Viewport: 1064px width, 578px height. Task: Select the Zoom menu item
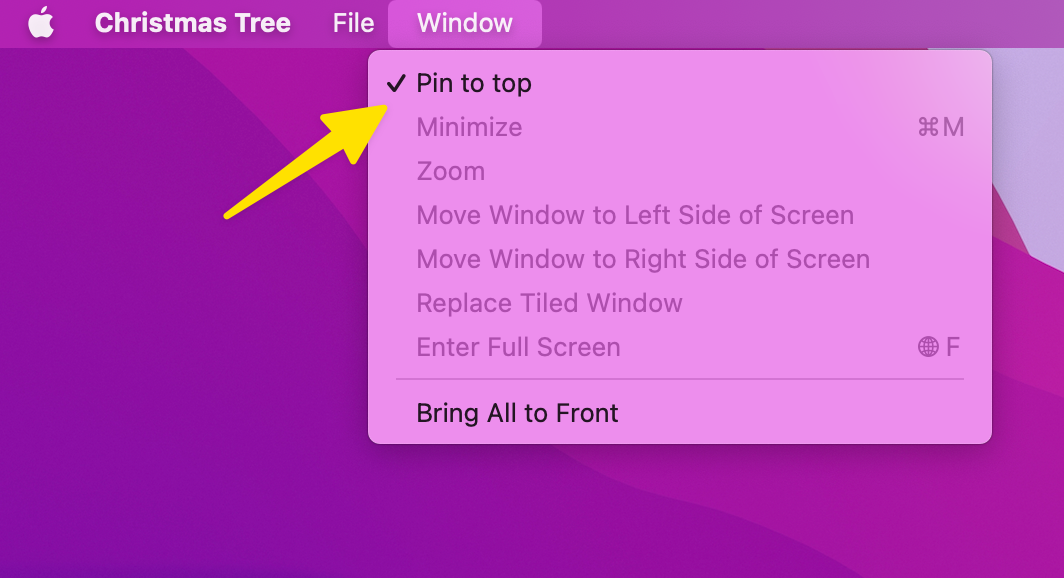coord(450,171)
